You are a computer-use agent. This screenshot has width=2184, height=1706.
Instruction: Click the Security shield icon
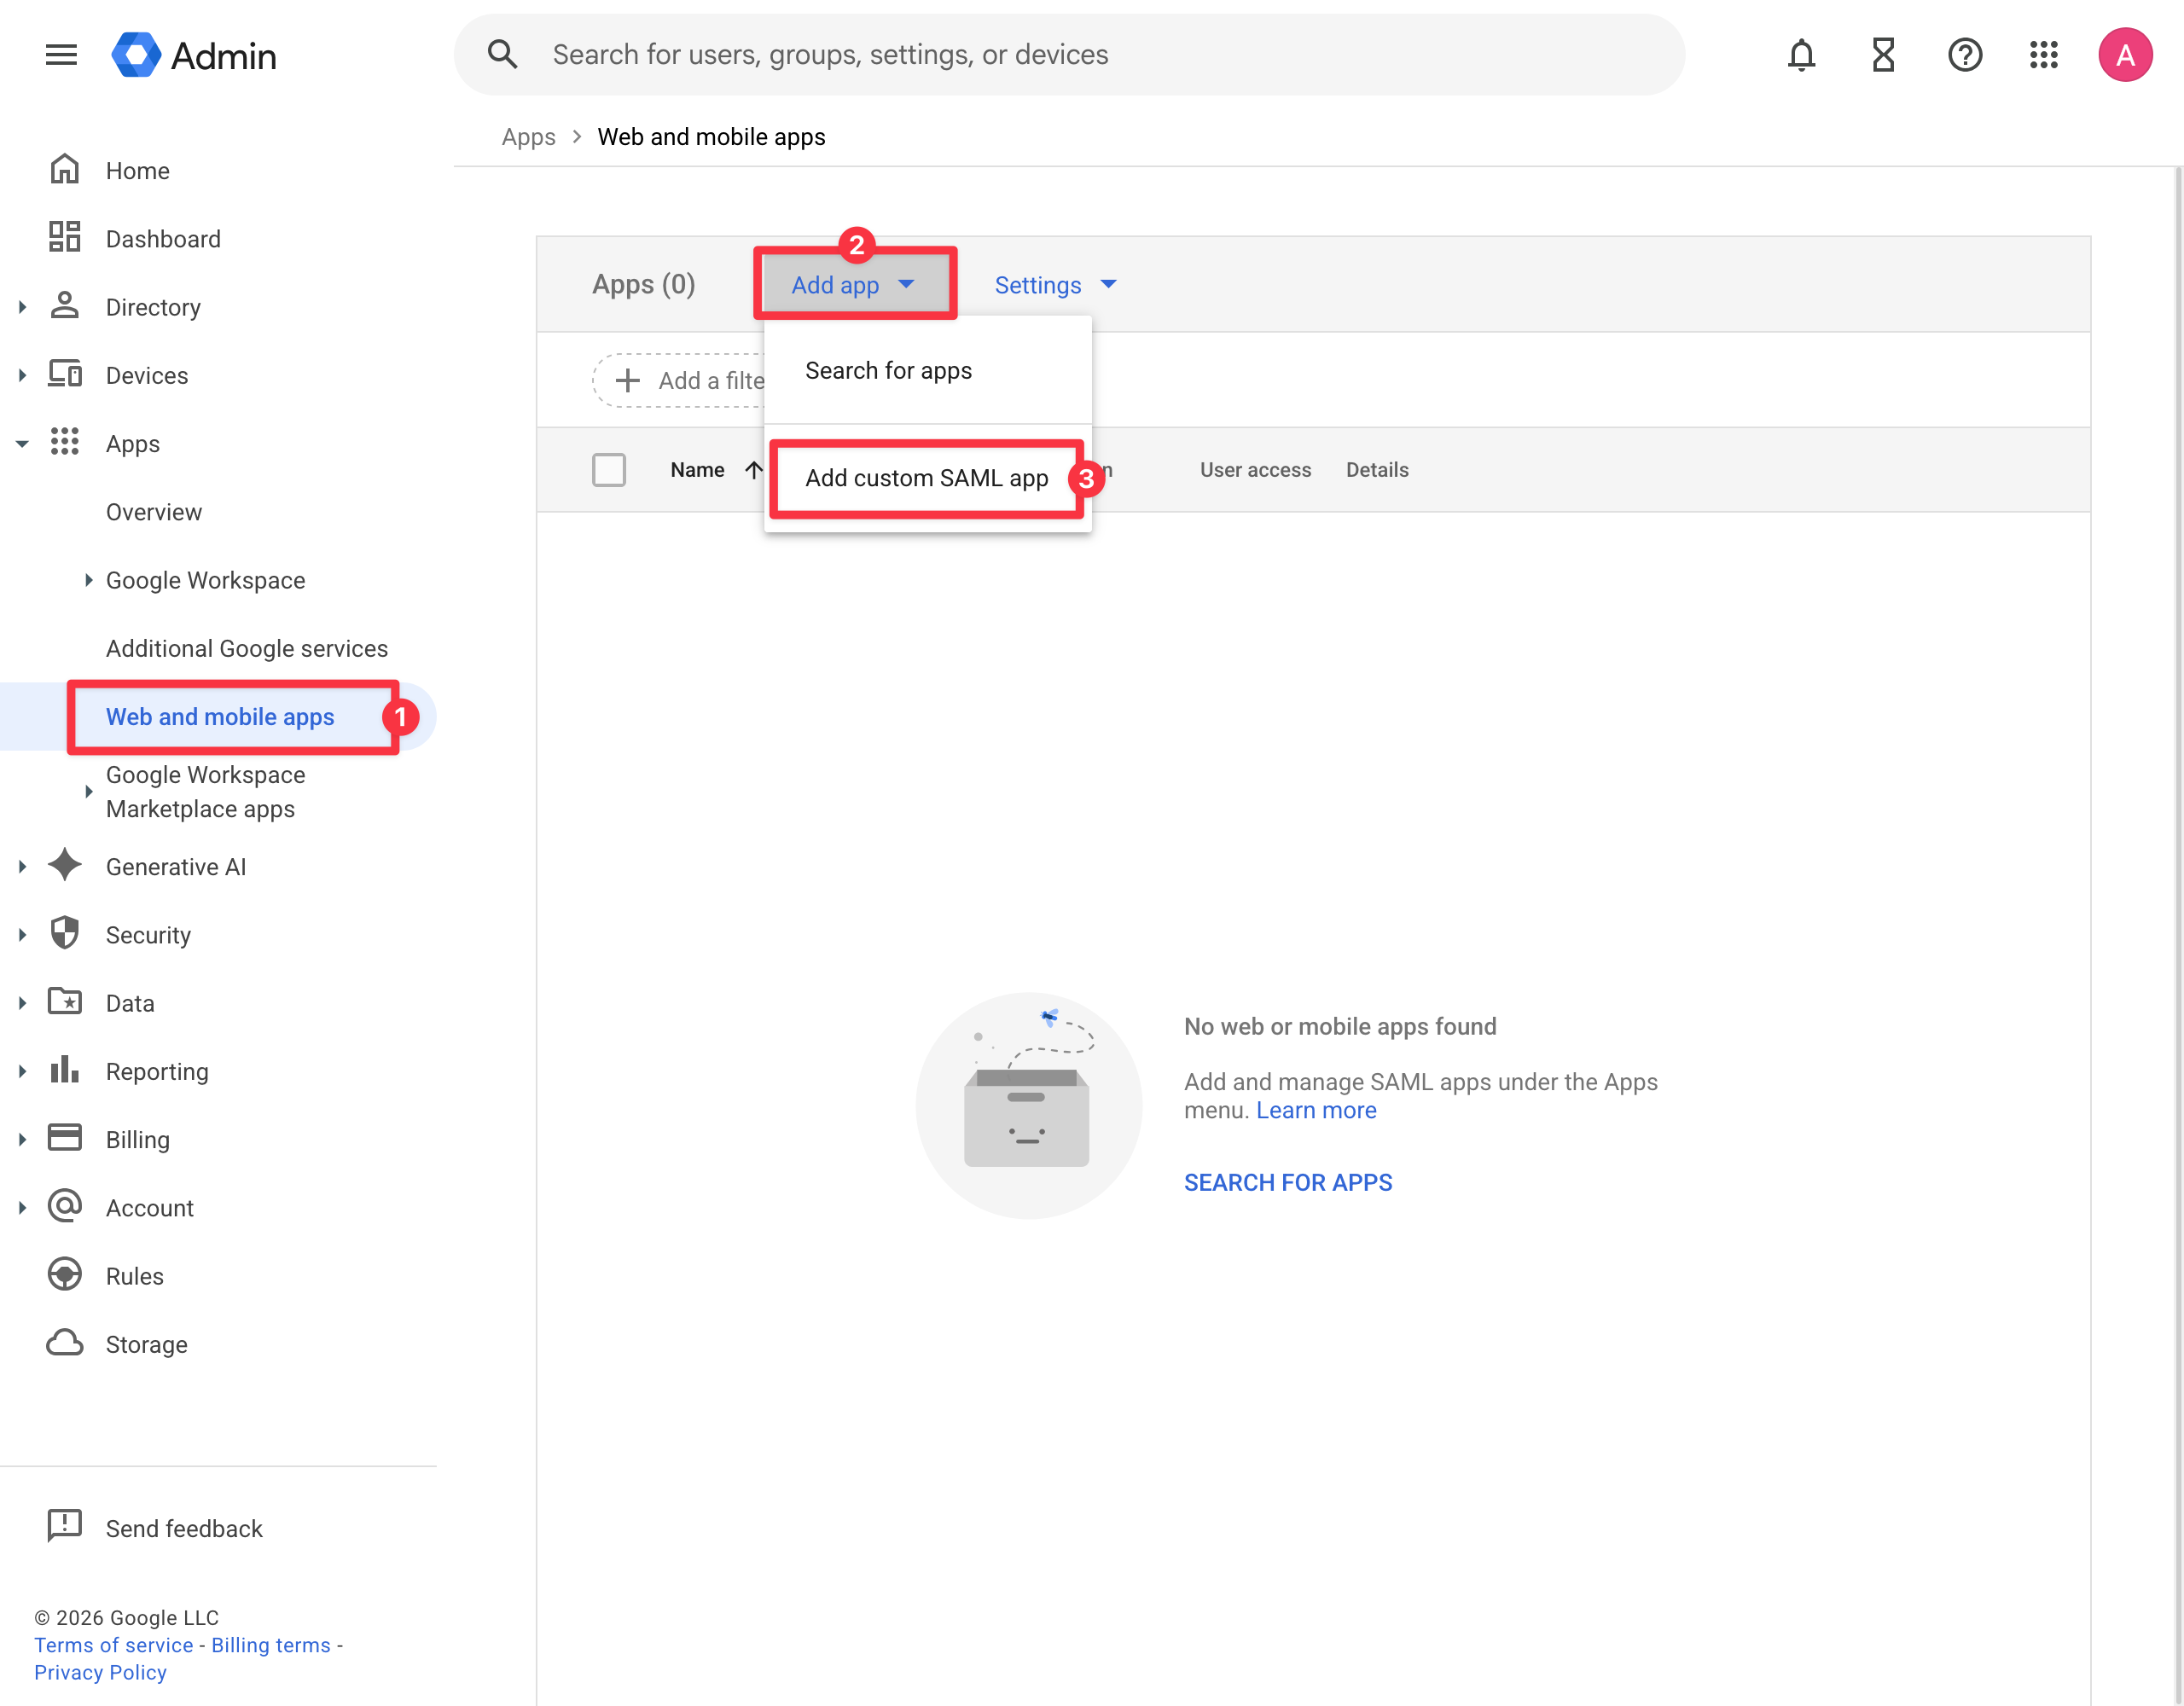tap(65, 934)
